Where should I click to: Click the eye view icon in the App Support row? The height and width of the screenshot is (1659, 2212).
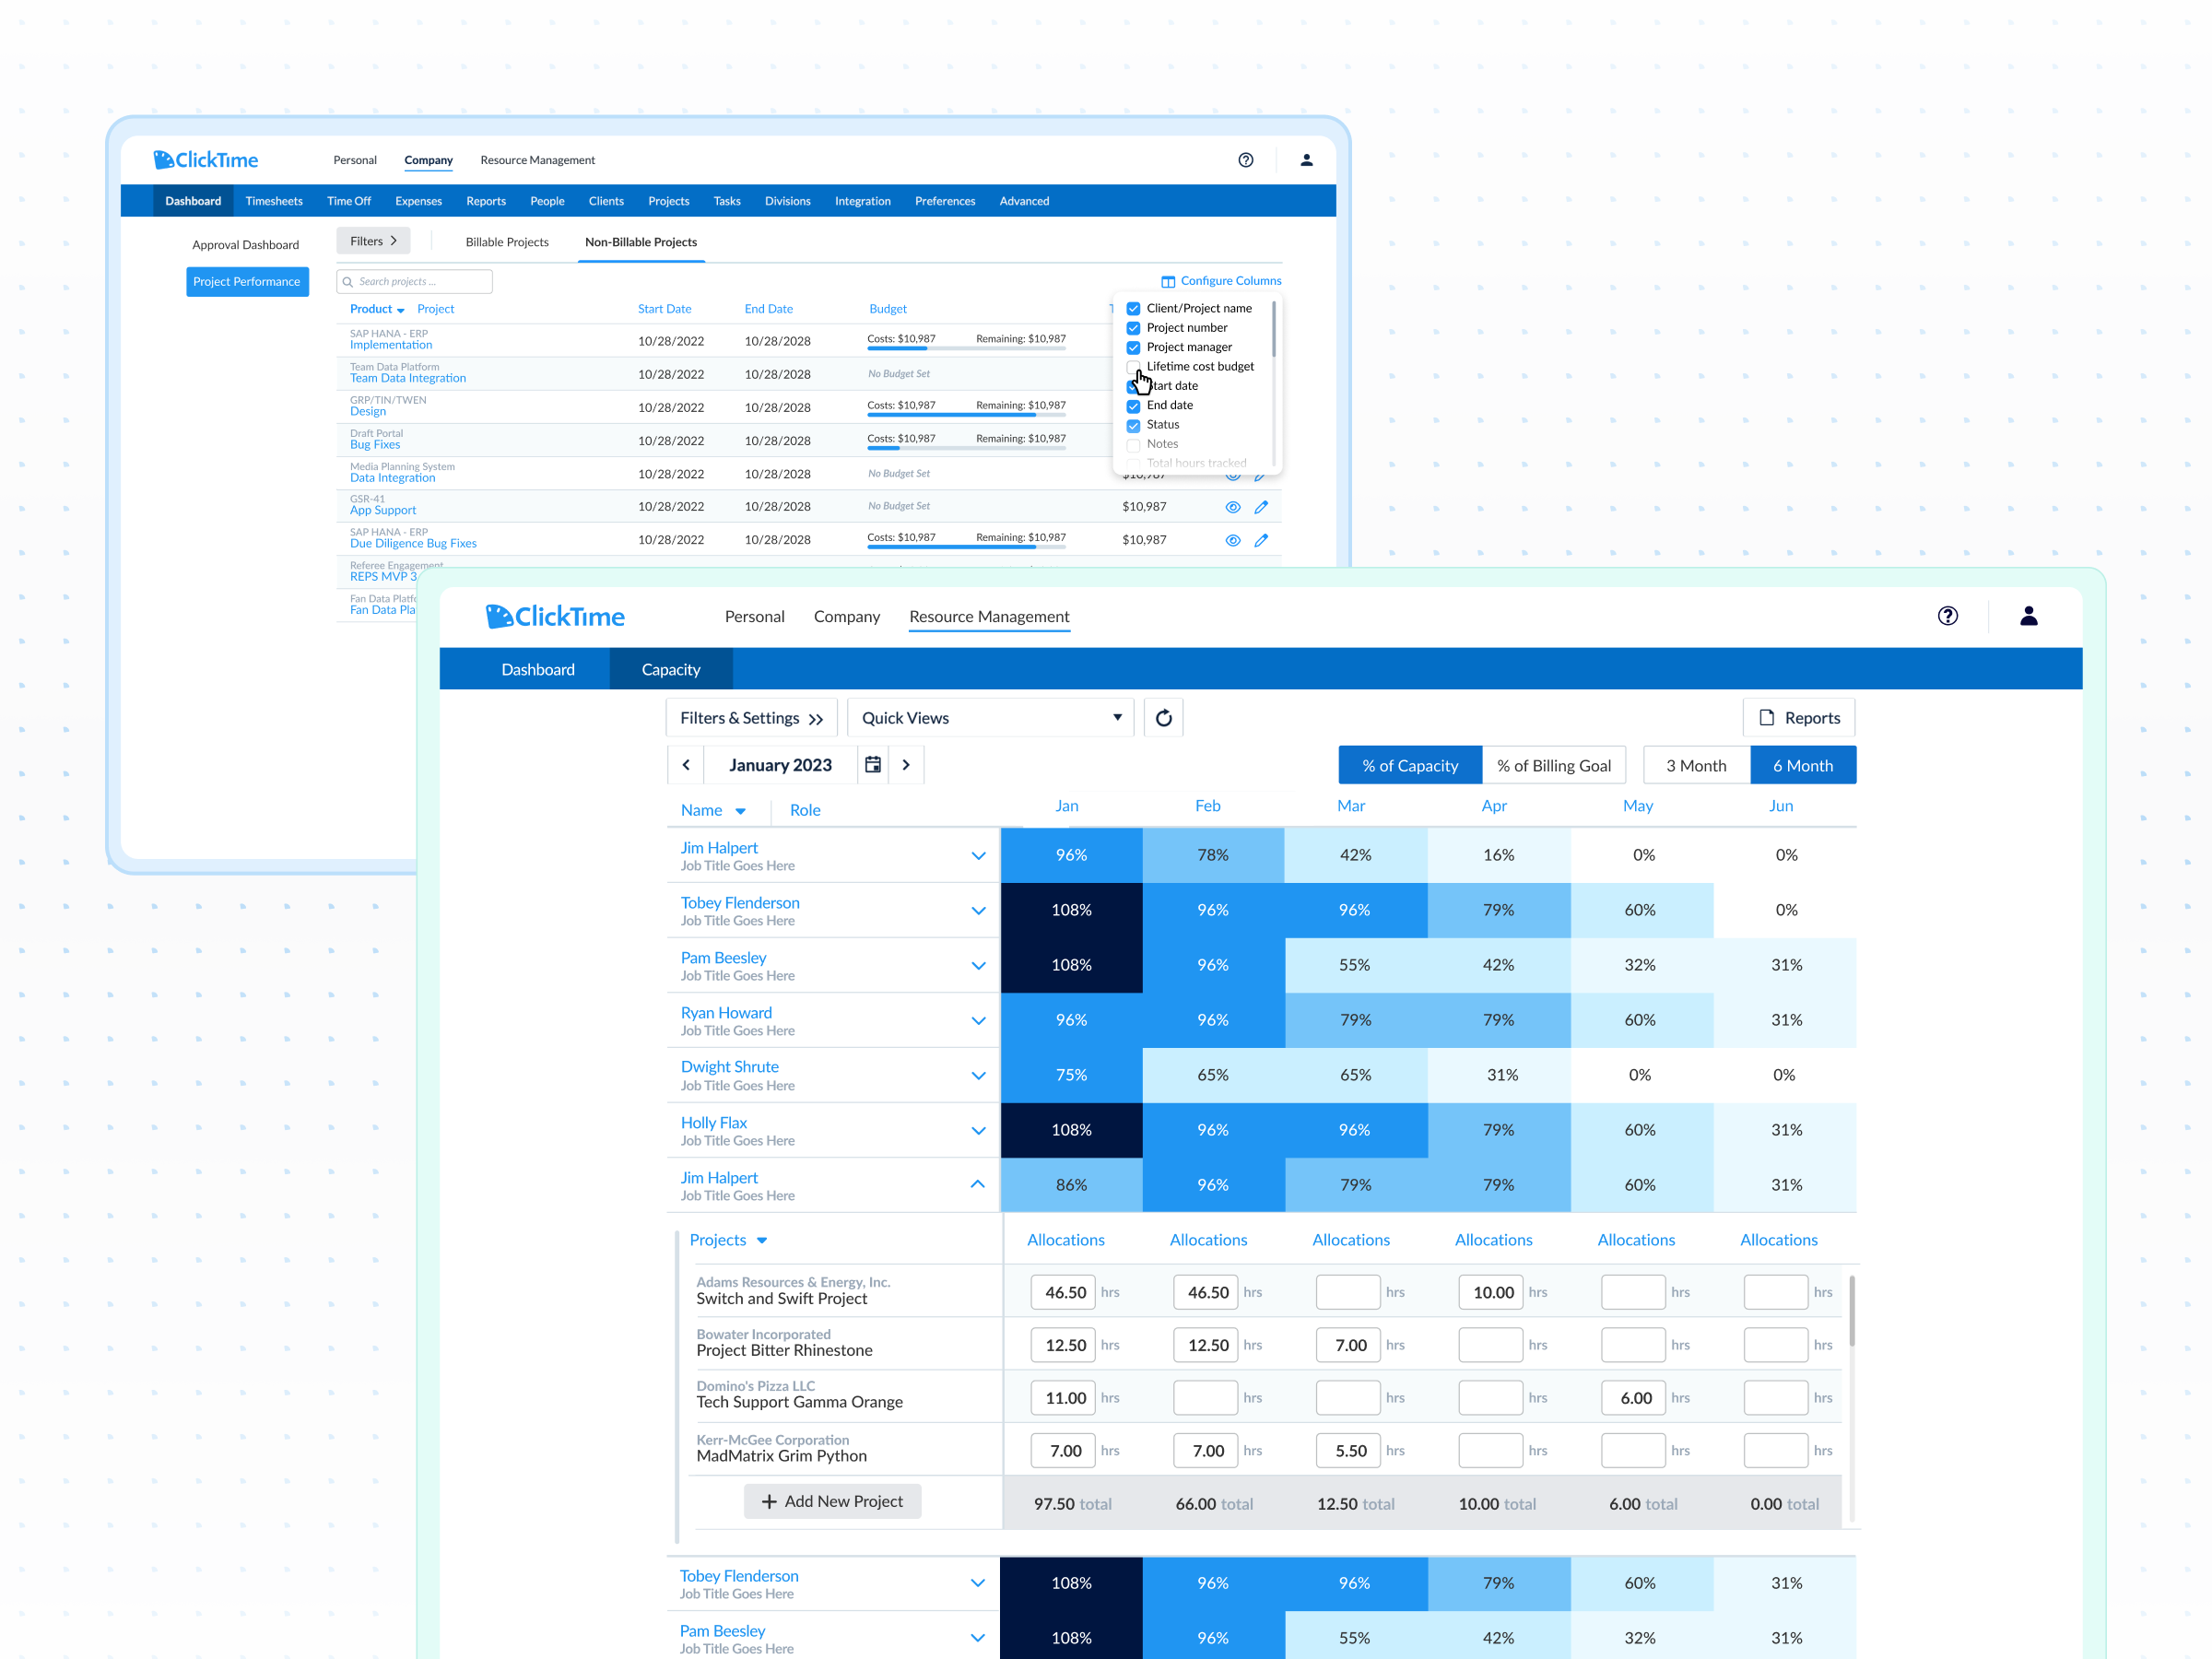[1232, 507]
